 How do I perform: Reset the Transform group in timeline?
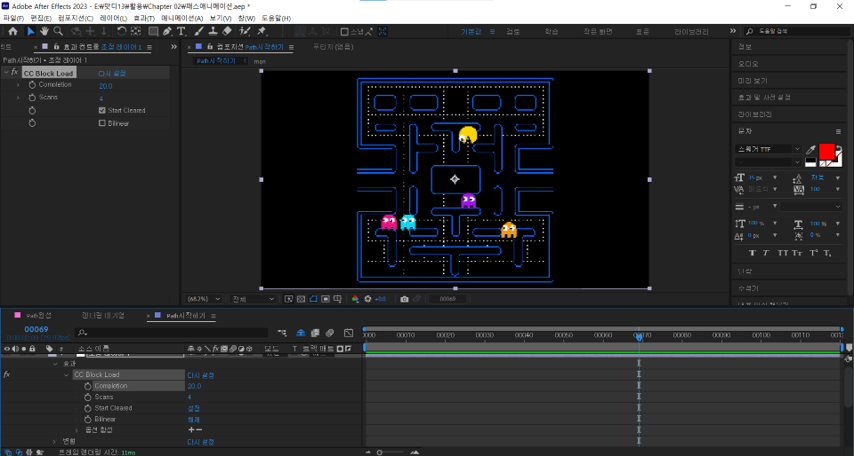pyautogui.click(x=200, y=442)
